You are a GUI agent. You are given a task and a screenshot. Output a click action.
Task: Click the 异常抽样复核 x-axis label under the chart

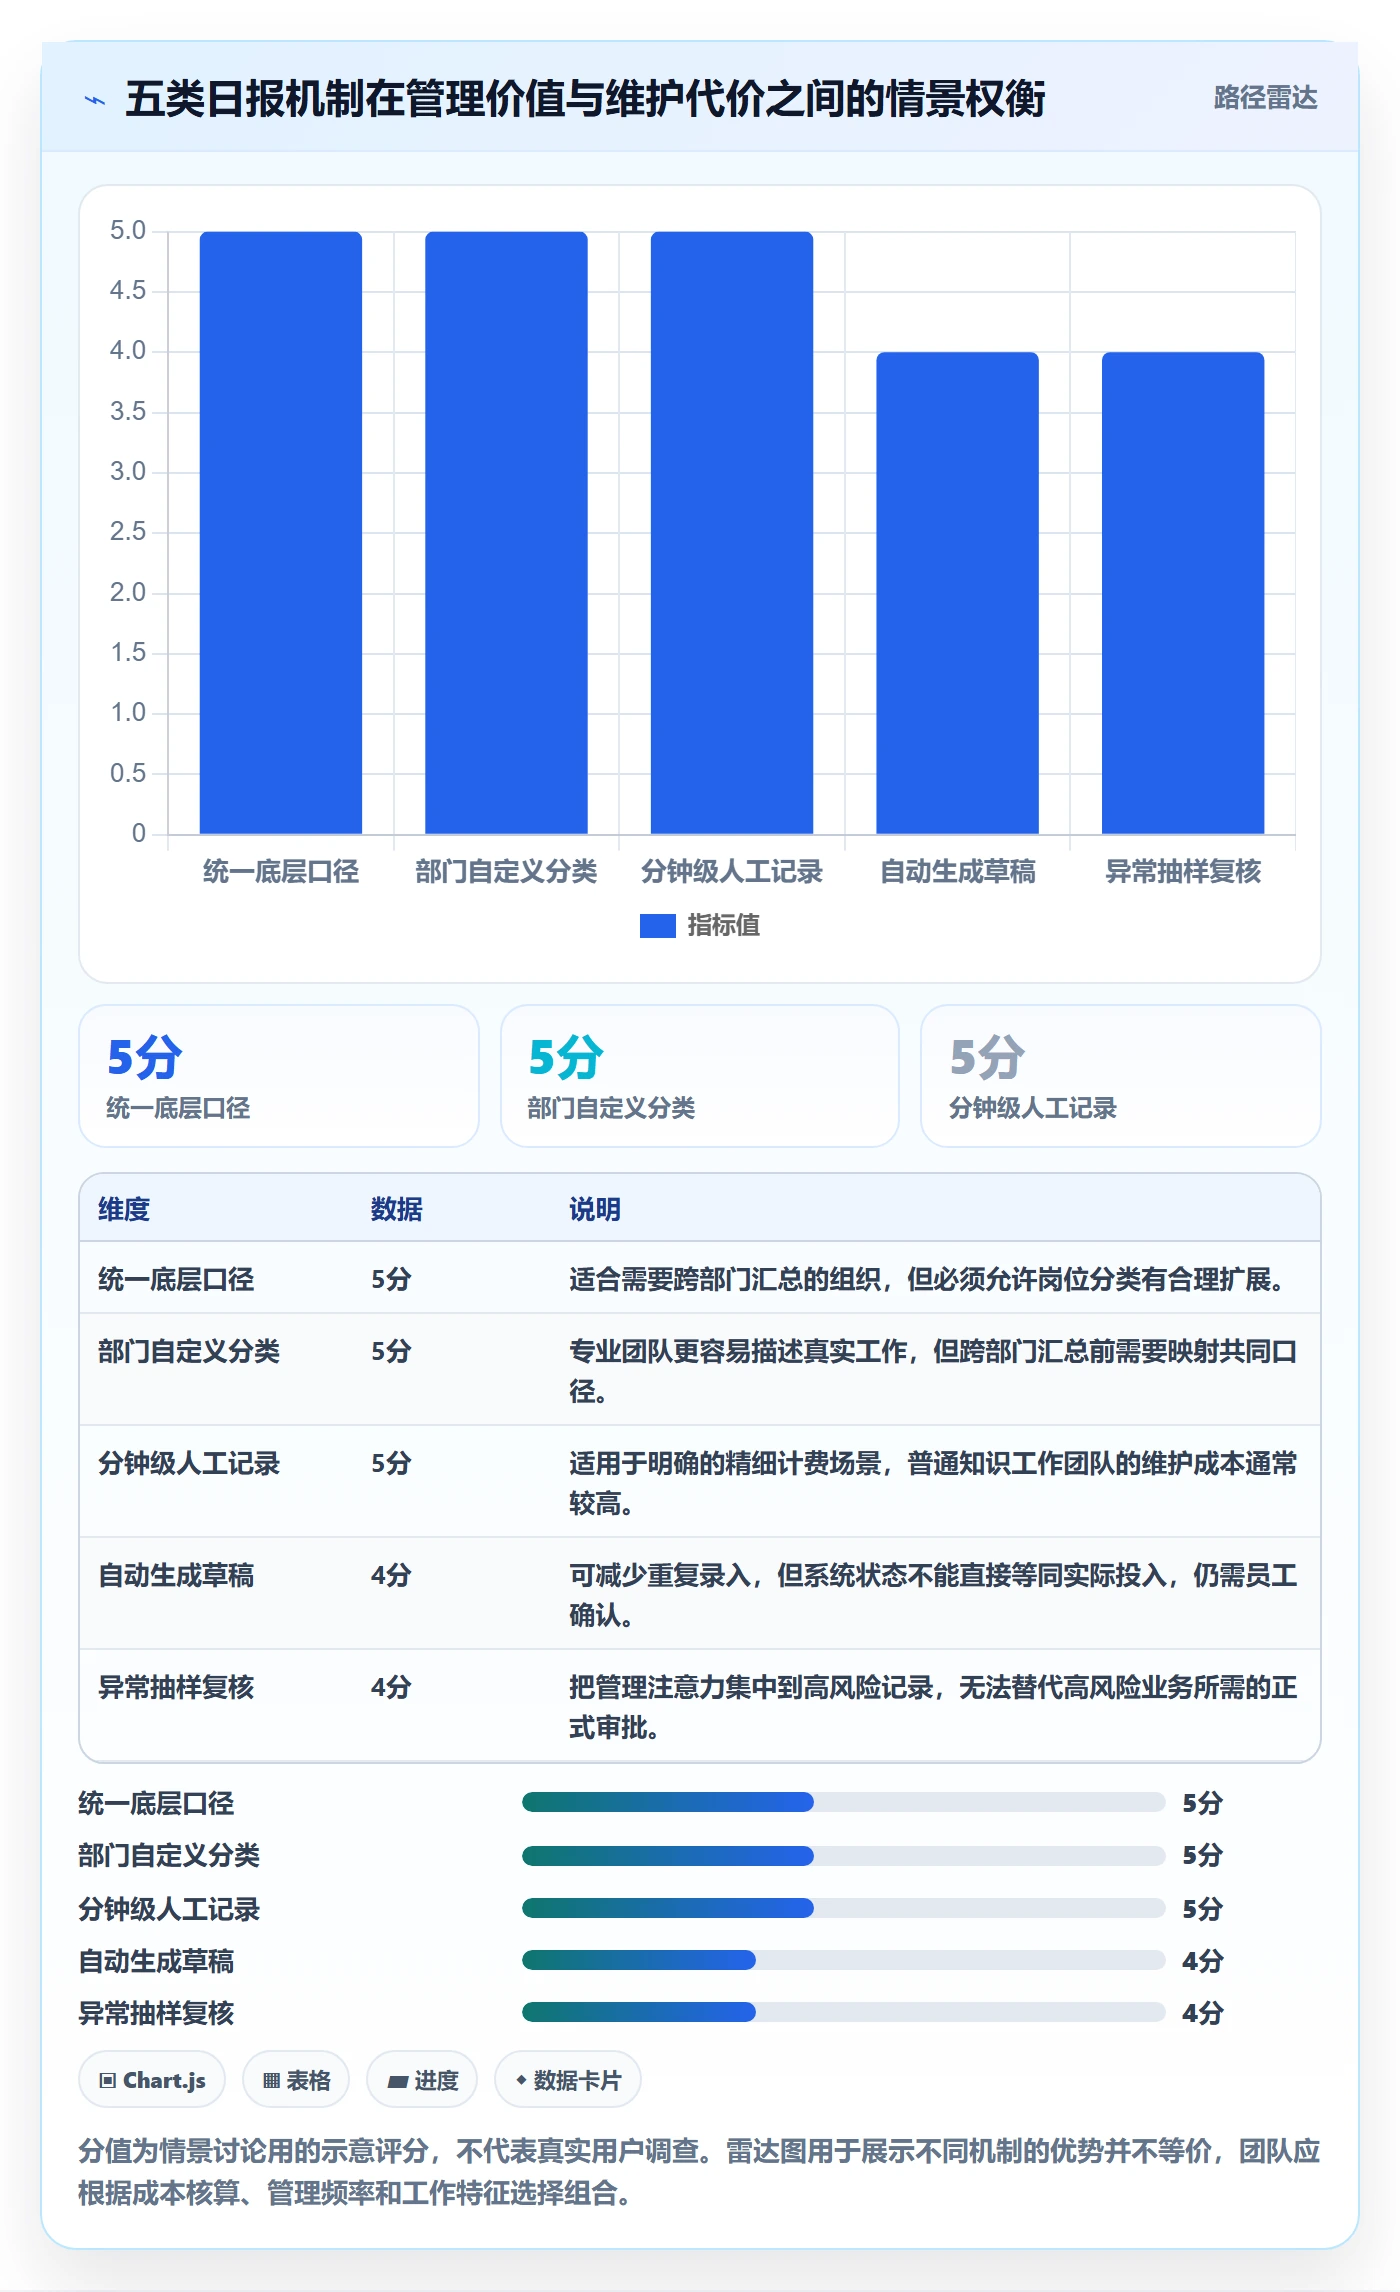(x=1183, y=871)
